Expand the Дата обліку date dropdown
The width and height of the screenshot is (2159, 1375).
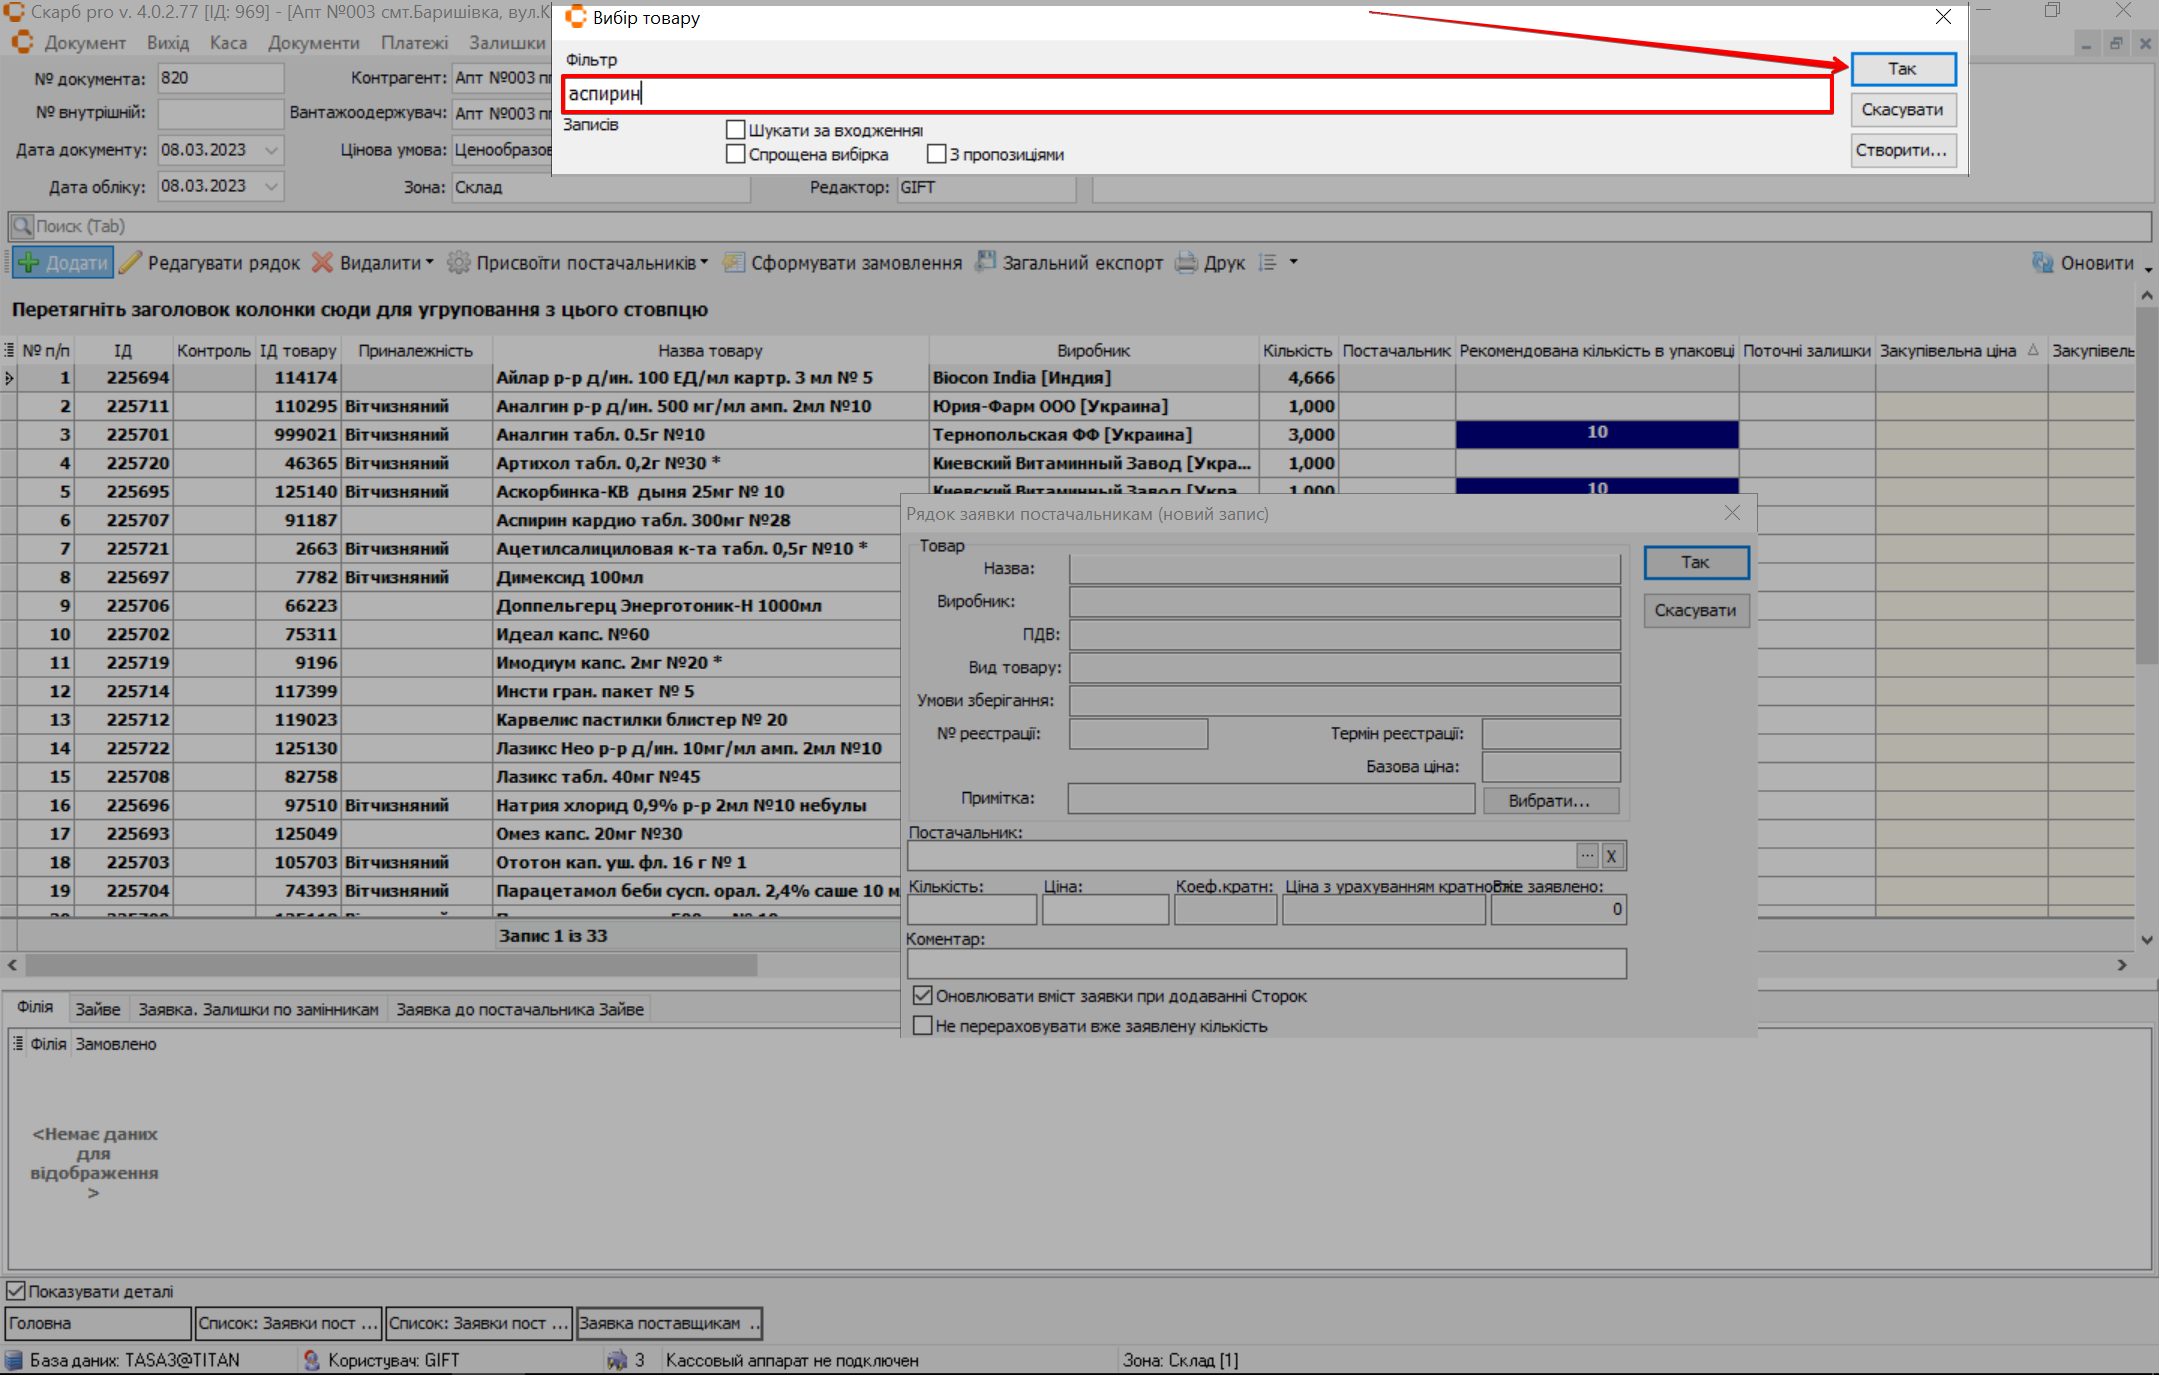[x=271, y=186]
